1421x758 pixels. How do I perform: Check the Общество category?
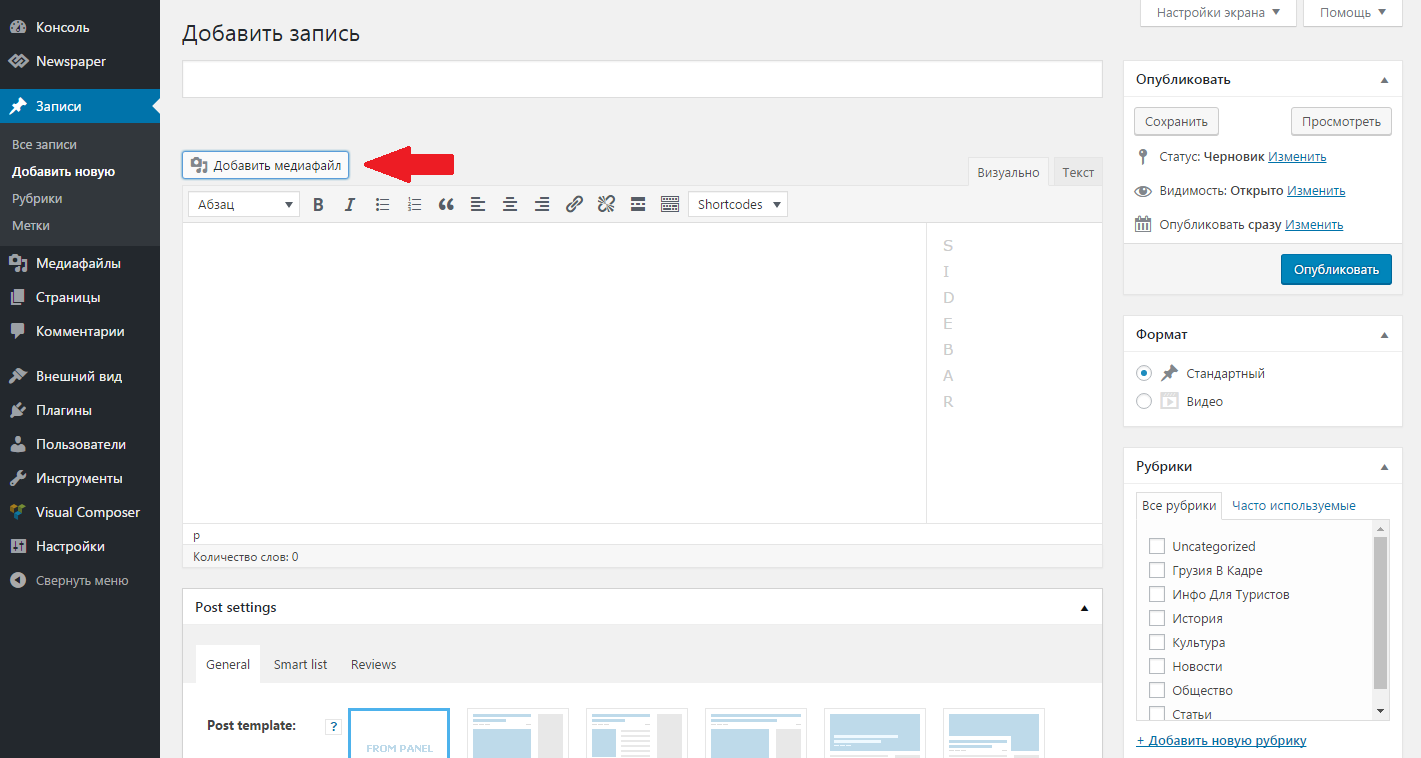pyautogui.click(x=1157, y=690)
